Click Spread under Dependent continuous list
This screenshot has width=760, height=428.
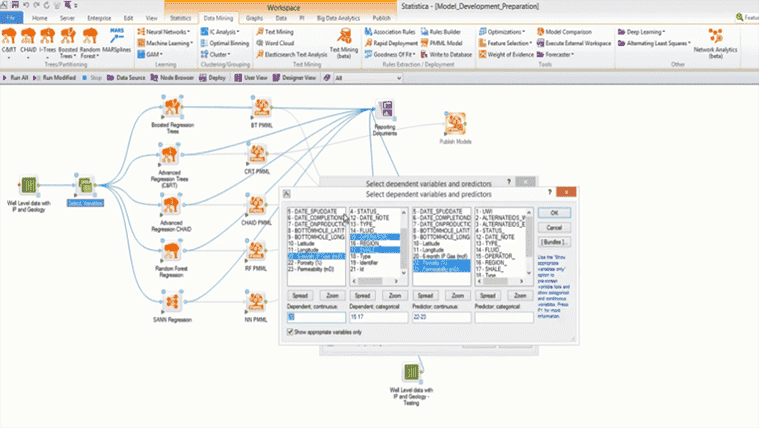pyautogui.click(x=300, y=295)
